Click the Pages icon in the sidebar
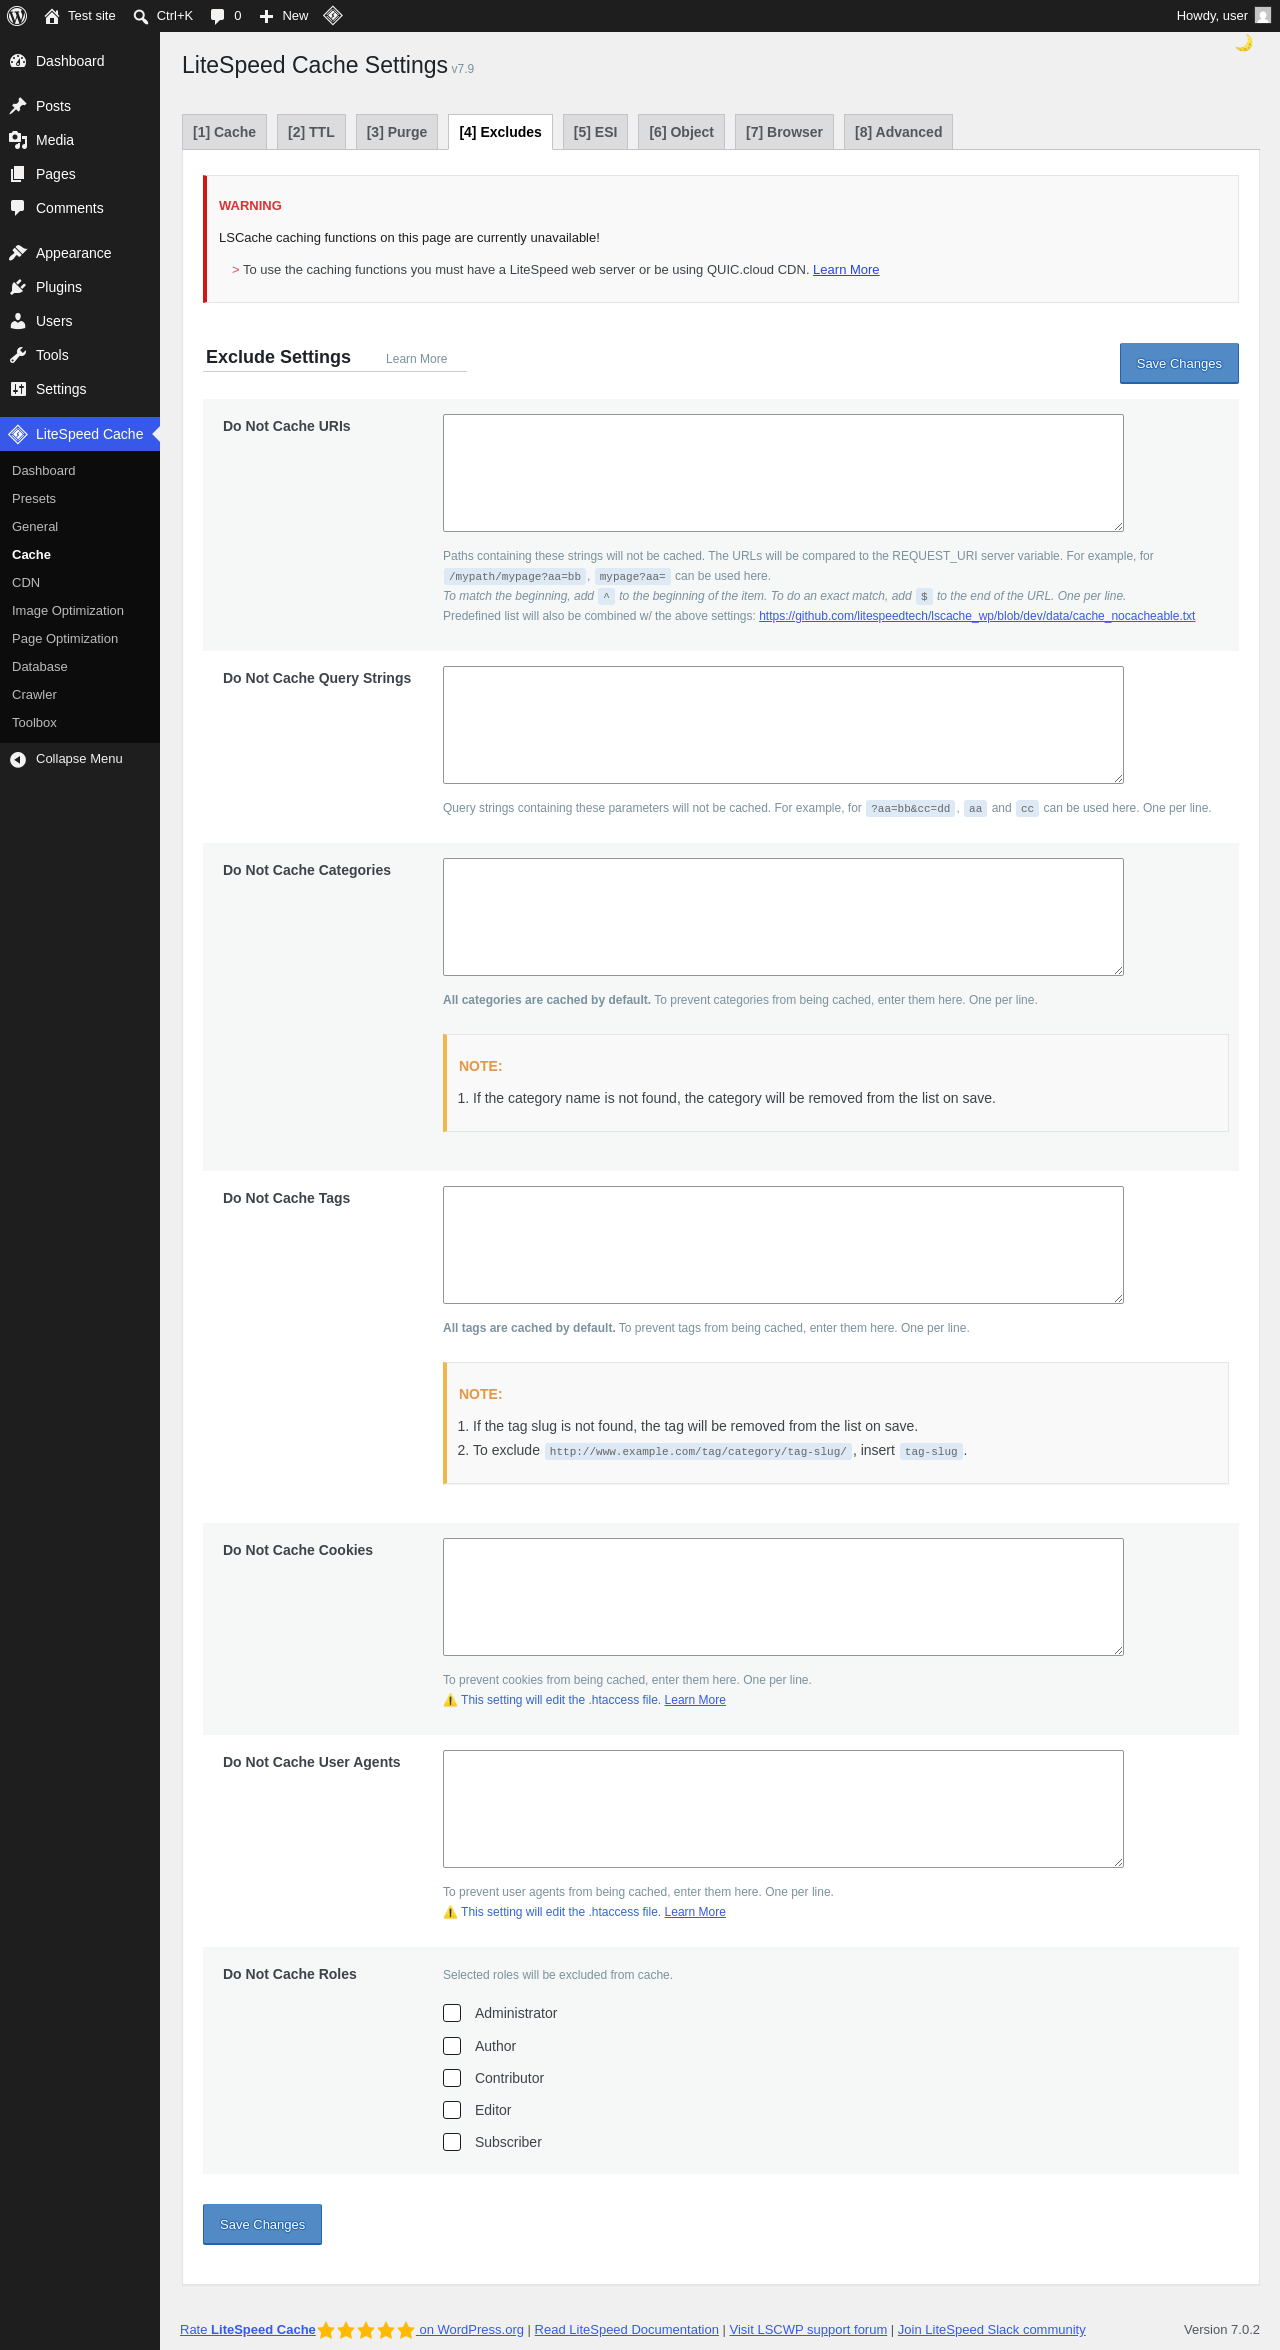 (18, 174)
